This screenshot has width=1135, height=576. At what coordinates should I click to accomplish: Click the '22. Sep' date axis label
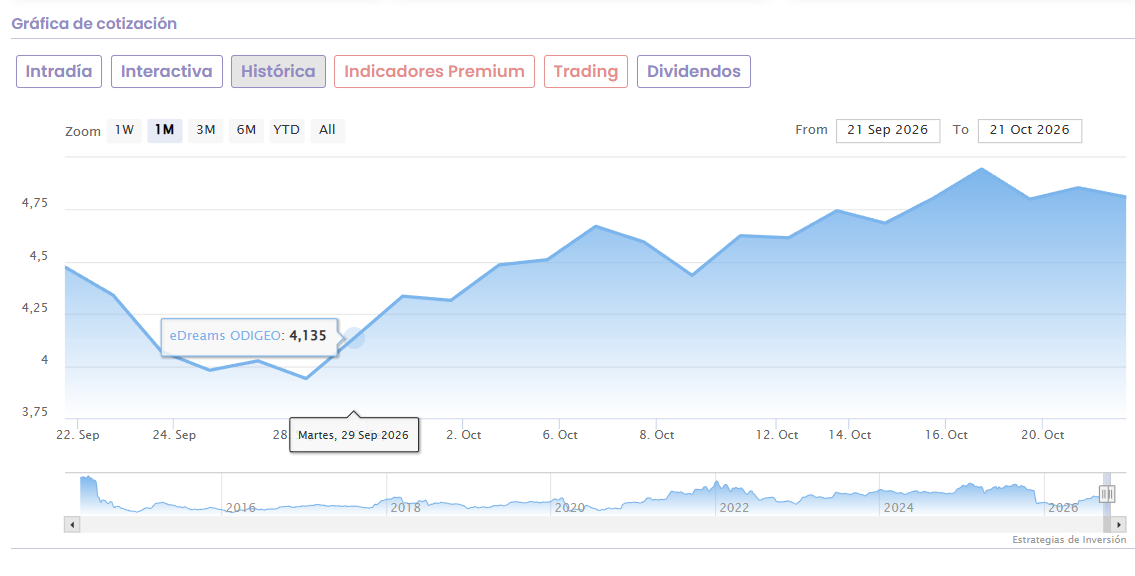coord(77,435)
